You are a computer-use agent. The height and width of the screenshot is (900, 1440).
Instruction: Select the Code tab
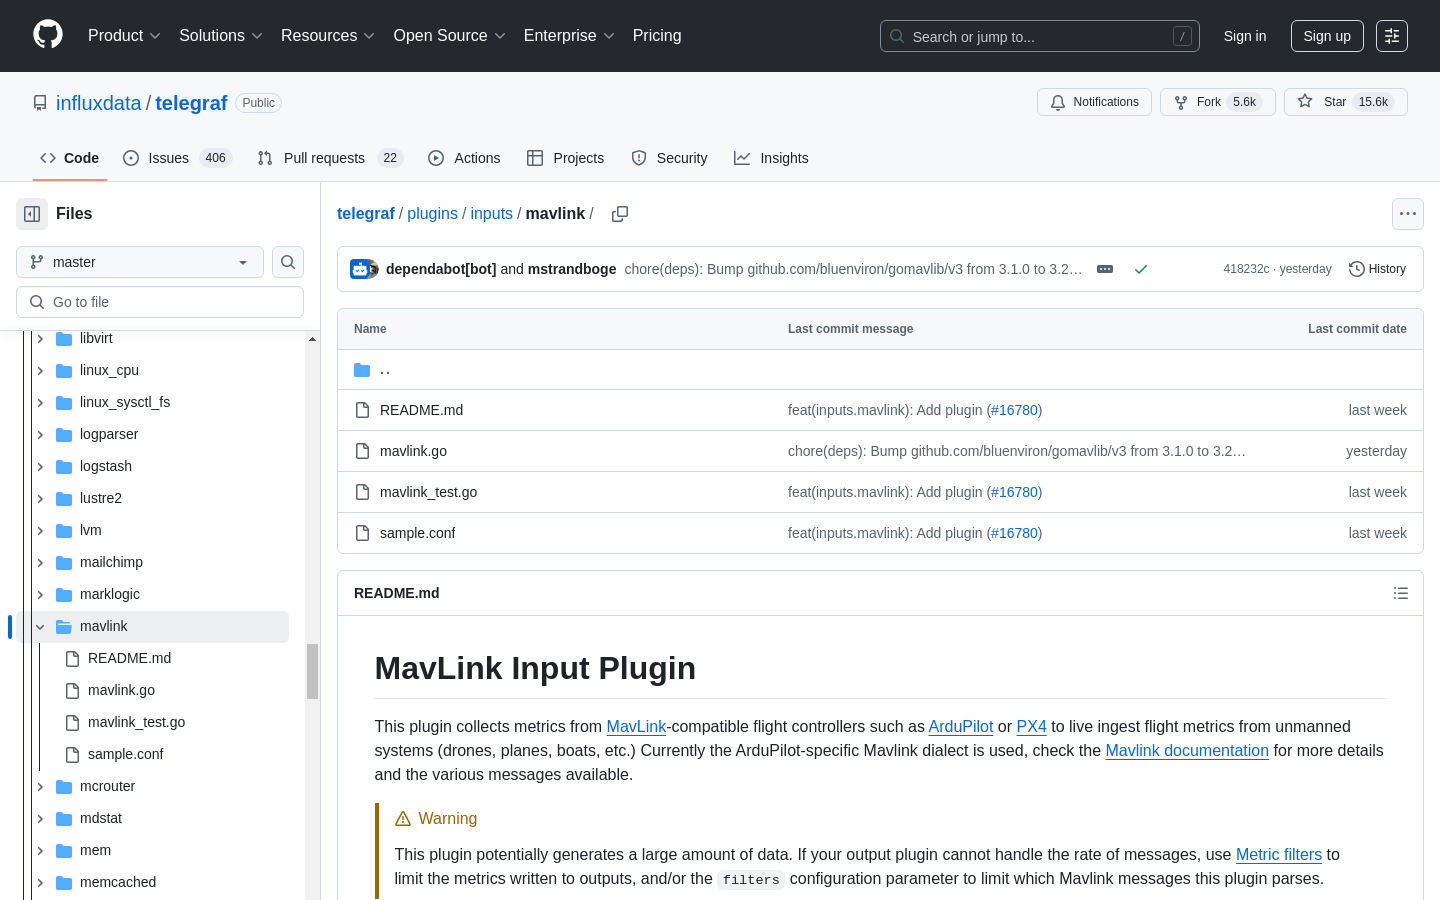[x=70, y=158]
